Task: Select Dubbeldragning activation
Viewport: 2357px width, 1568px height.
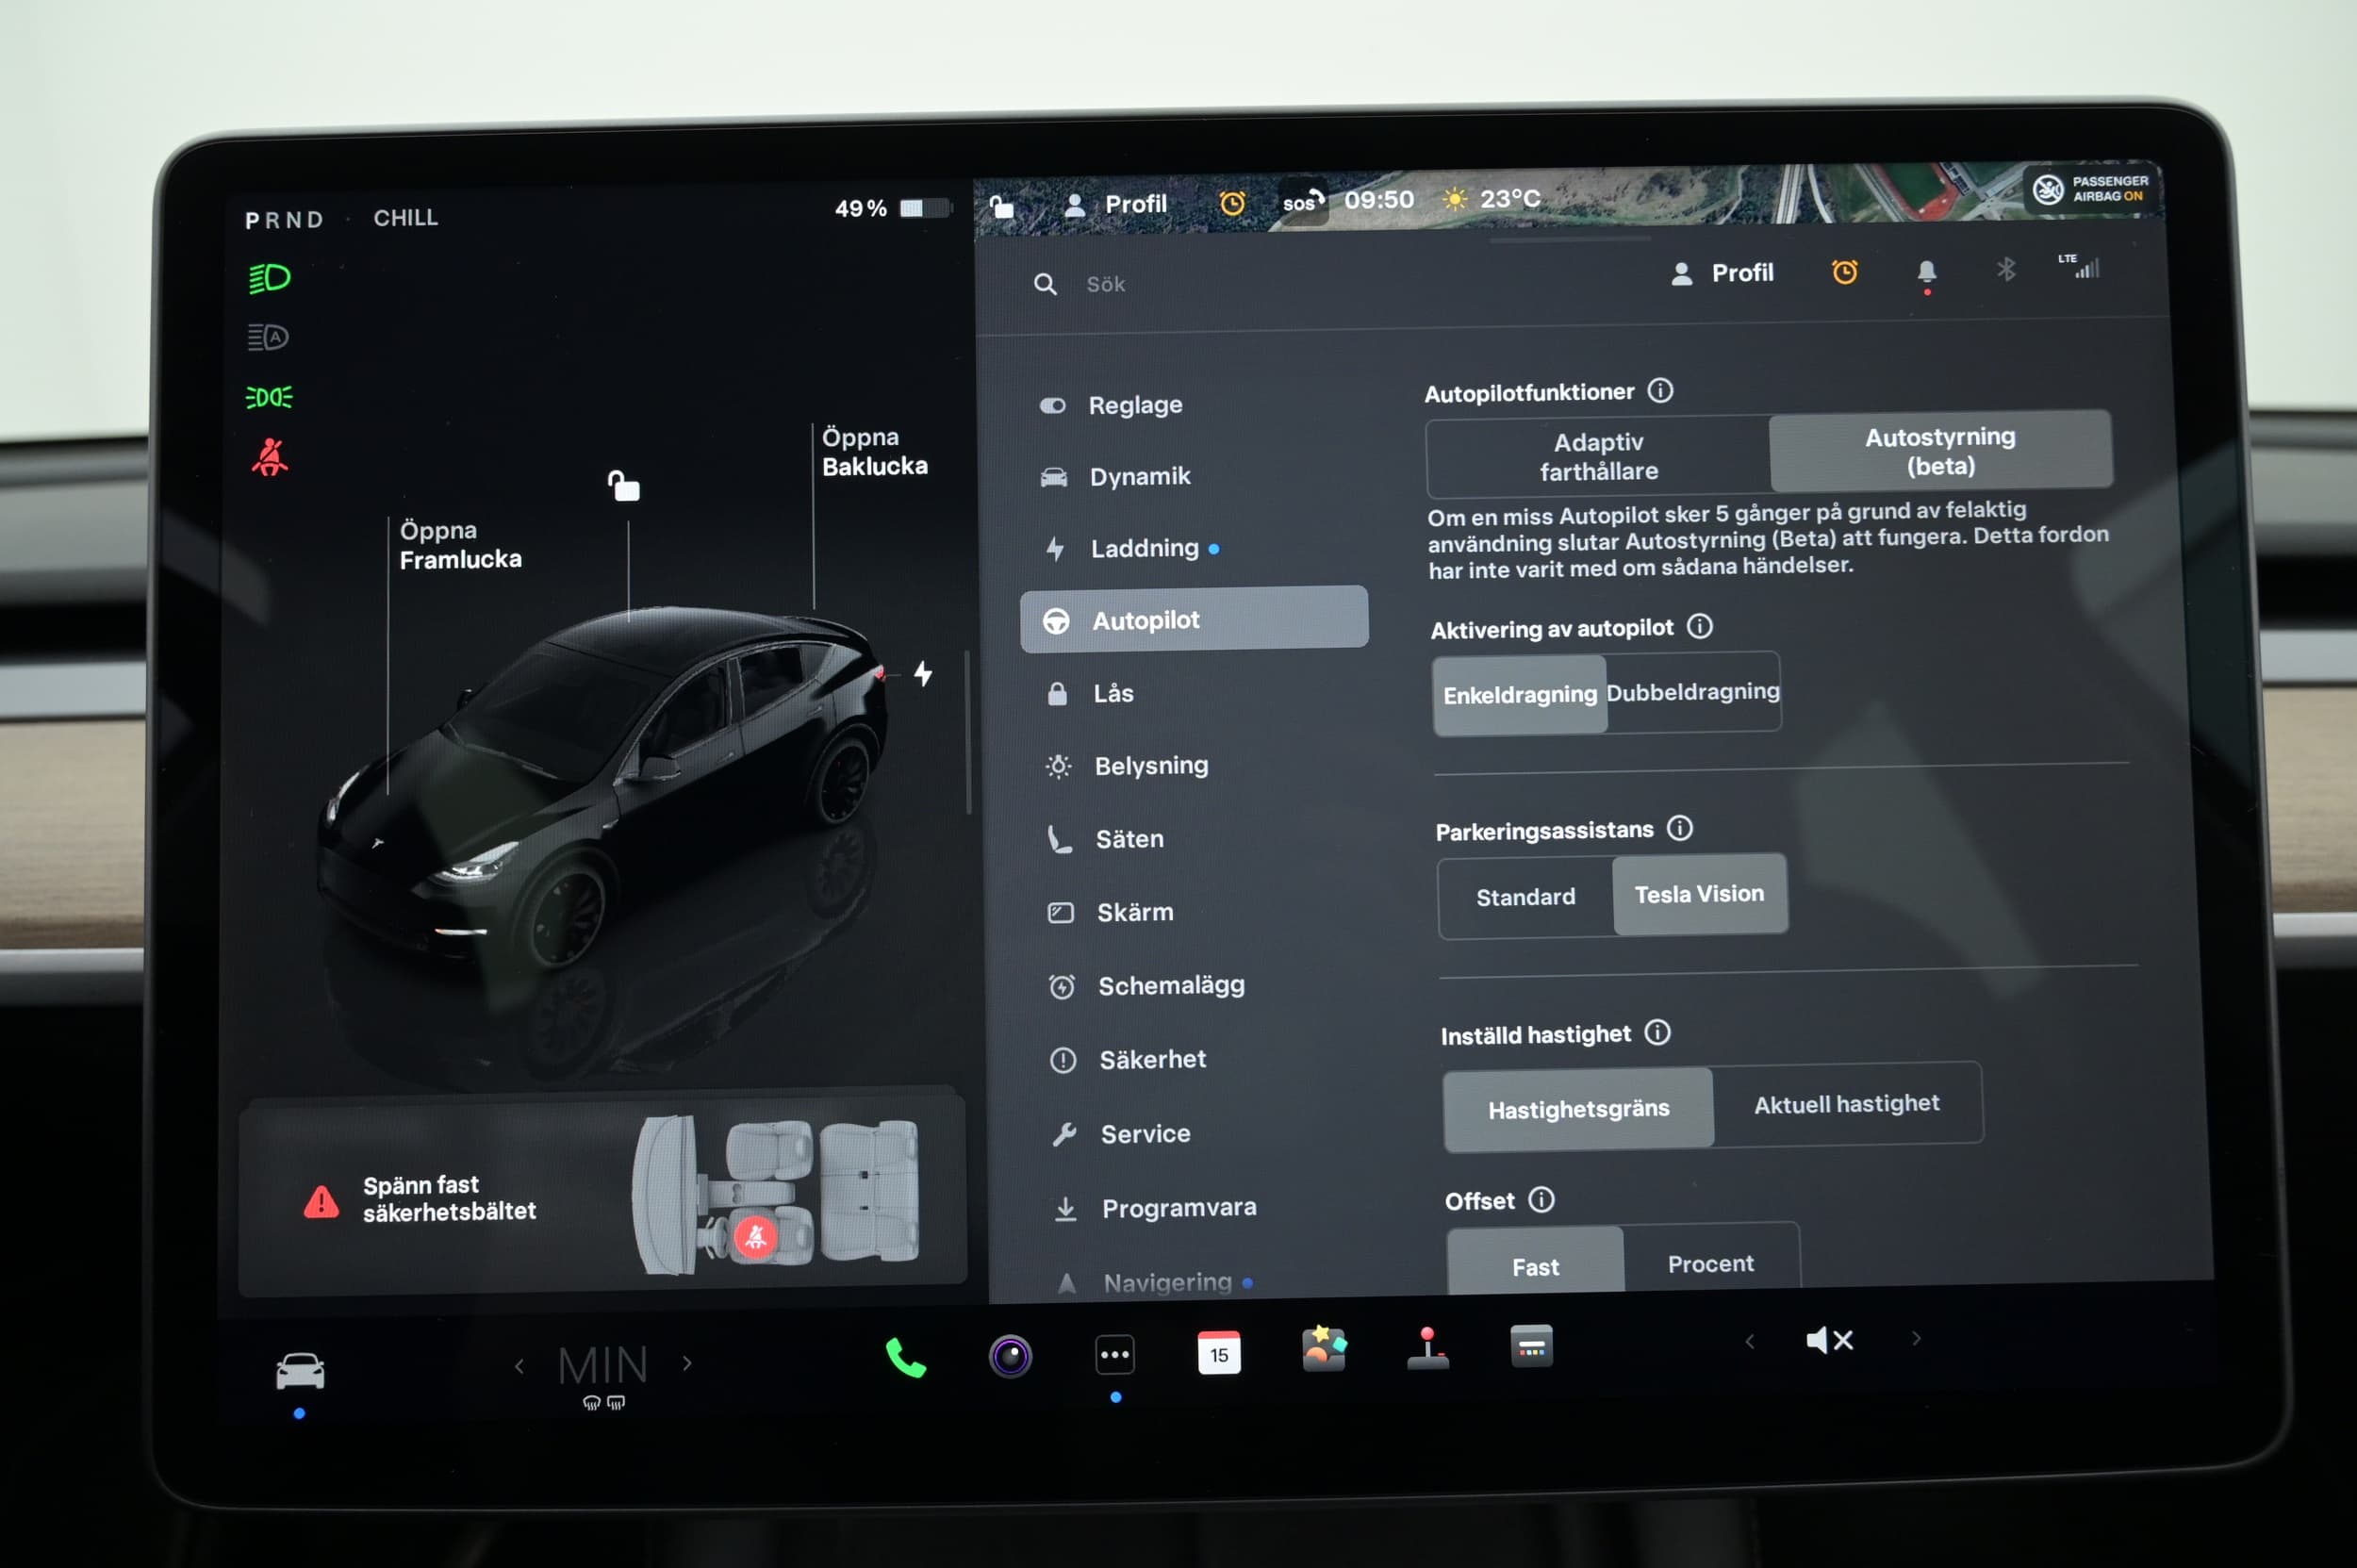Action: (1693, 691)
